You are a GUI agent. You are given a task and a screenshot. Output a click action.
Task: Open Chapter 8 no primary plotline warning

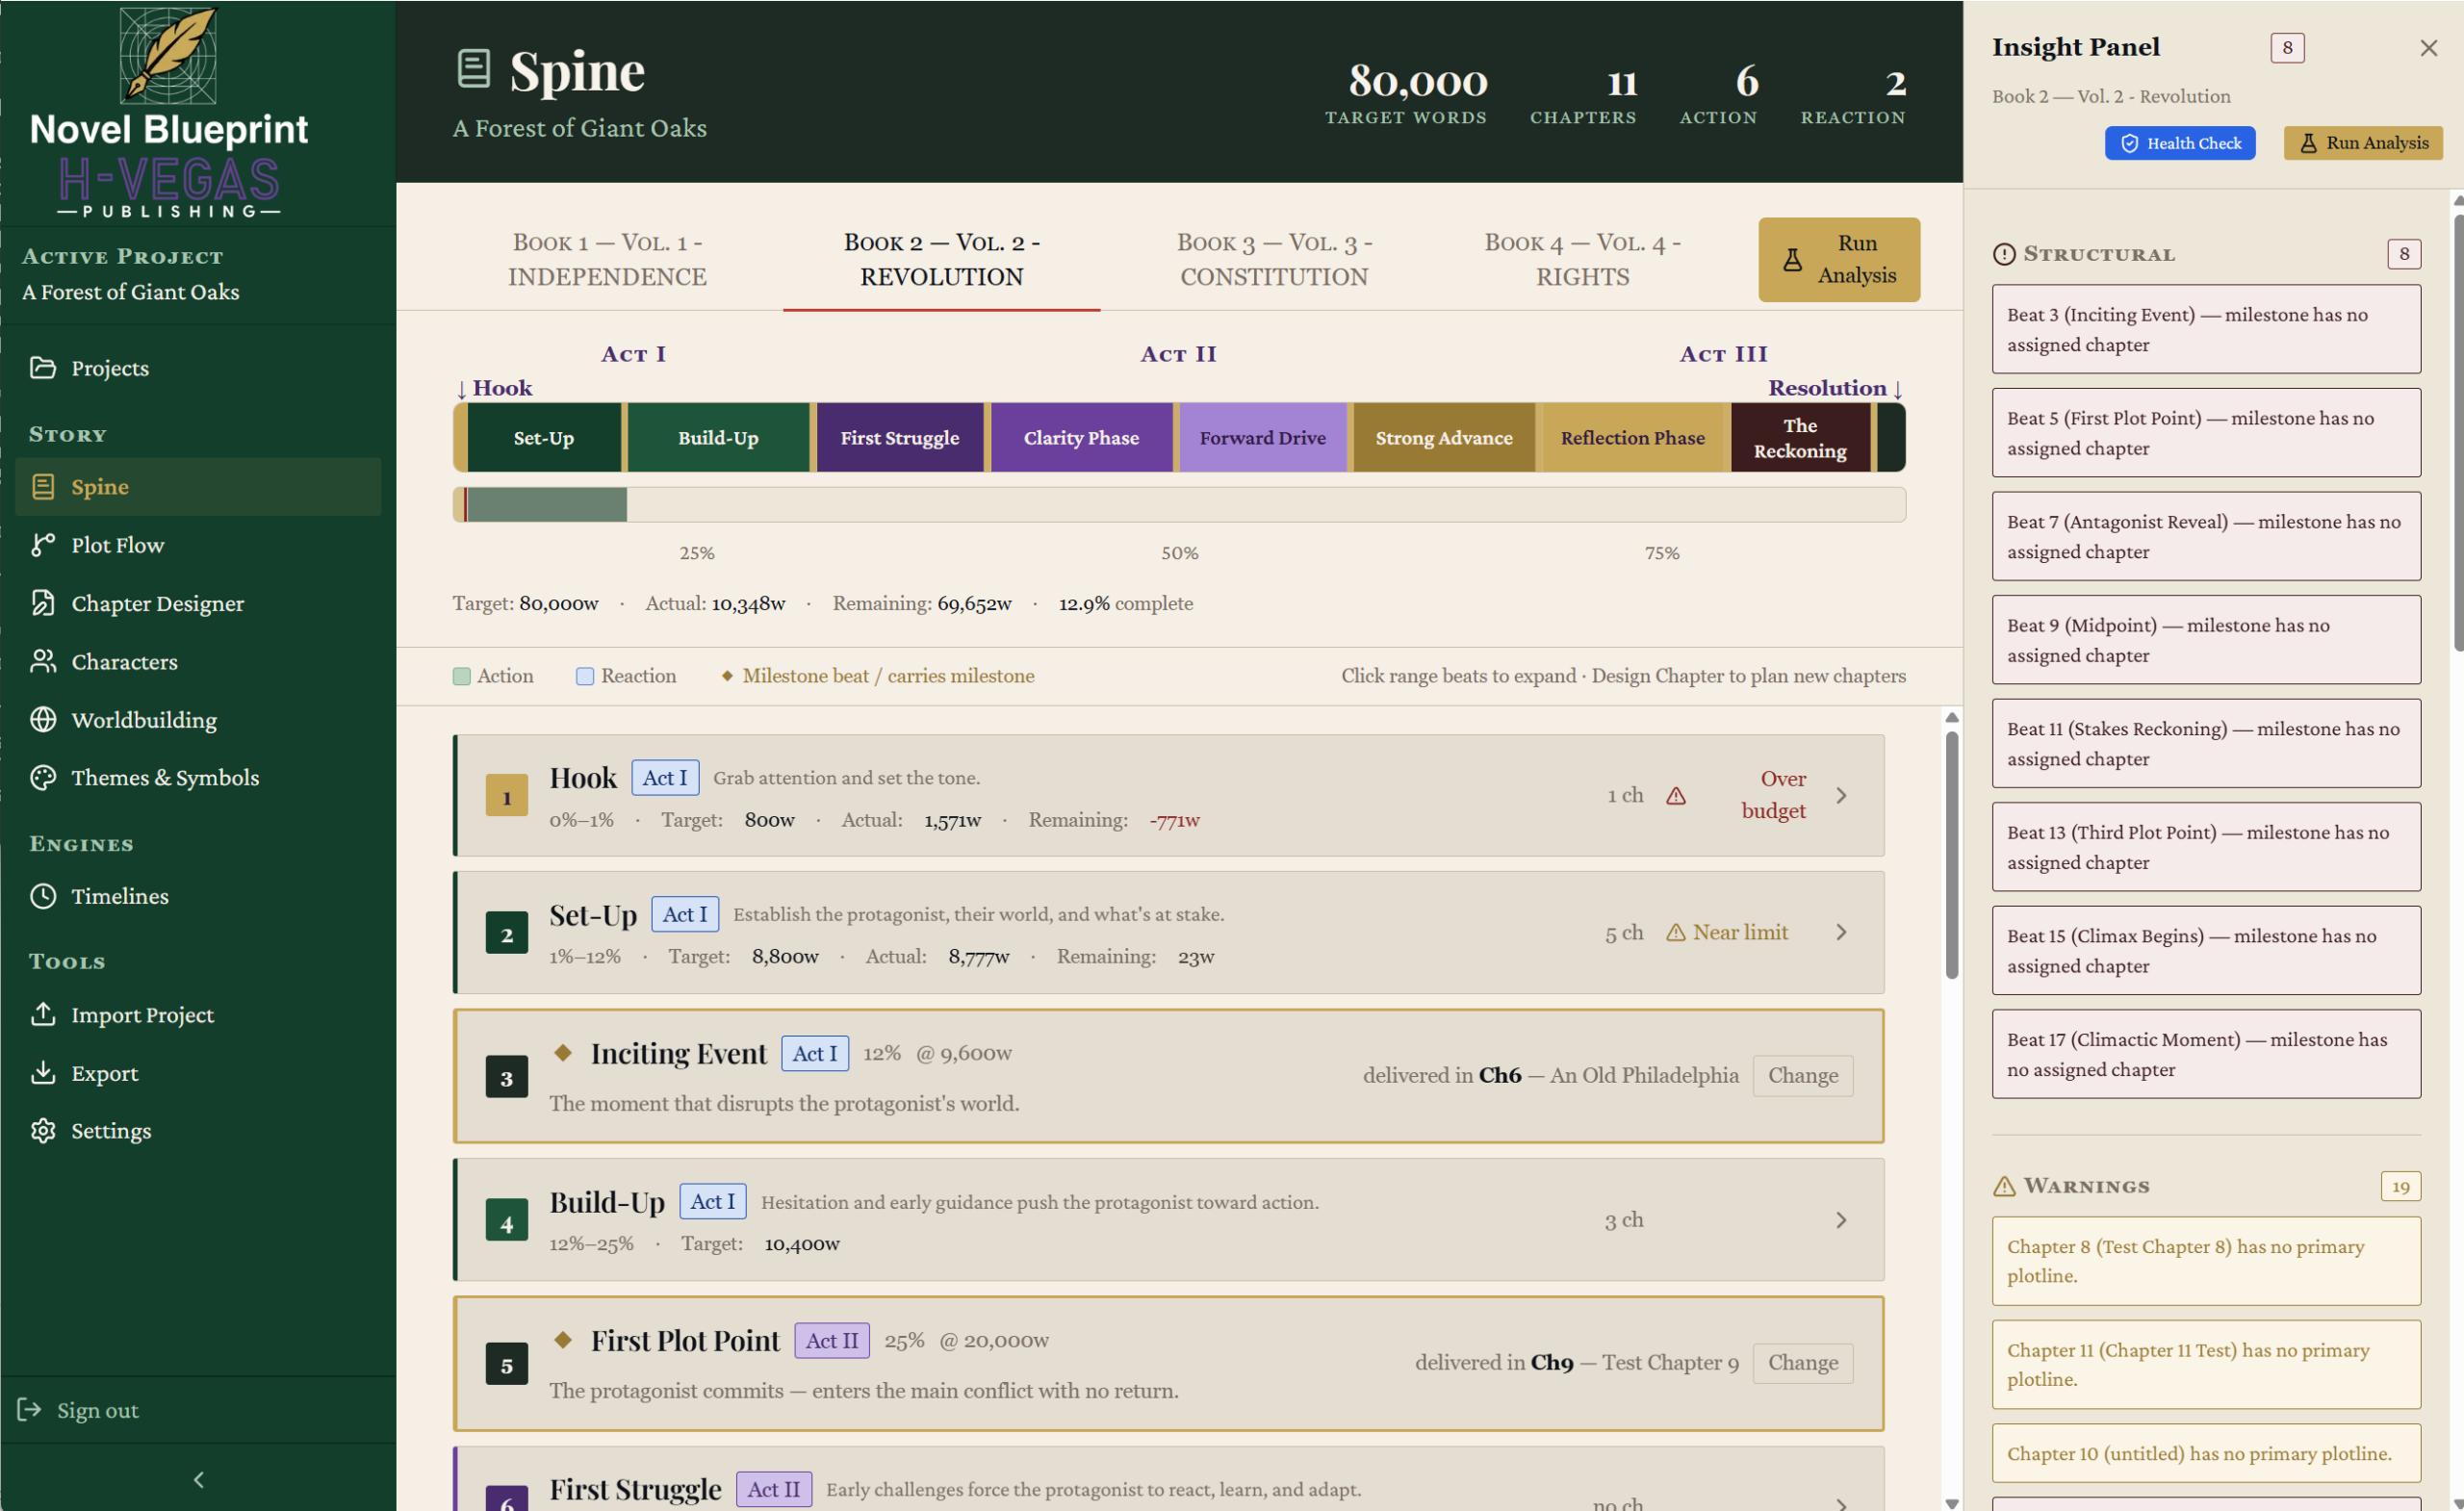[x=2206, y=1261]
